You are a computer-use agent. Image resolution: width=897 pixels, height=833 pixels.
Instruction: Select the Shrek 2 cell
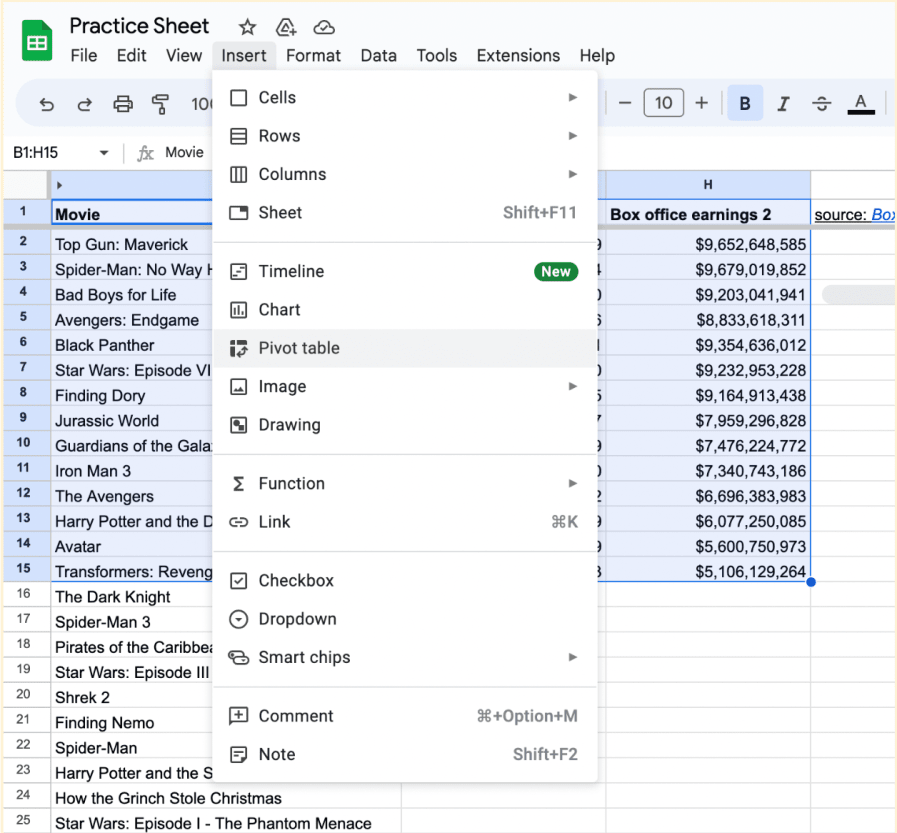coord(132,697)
